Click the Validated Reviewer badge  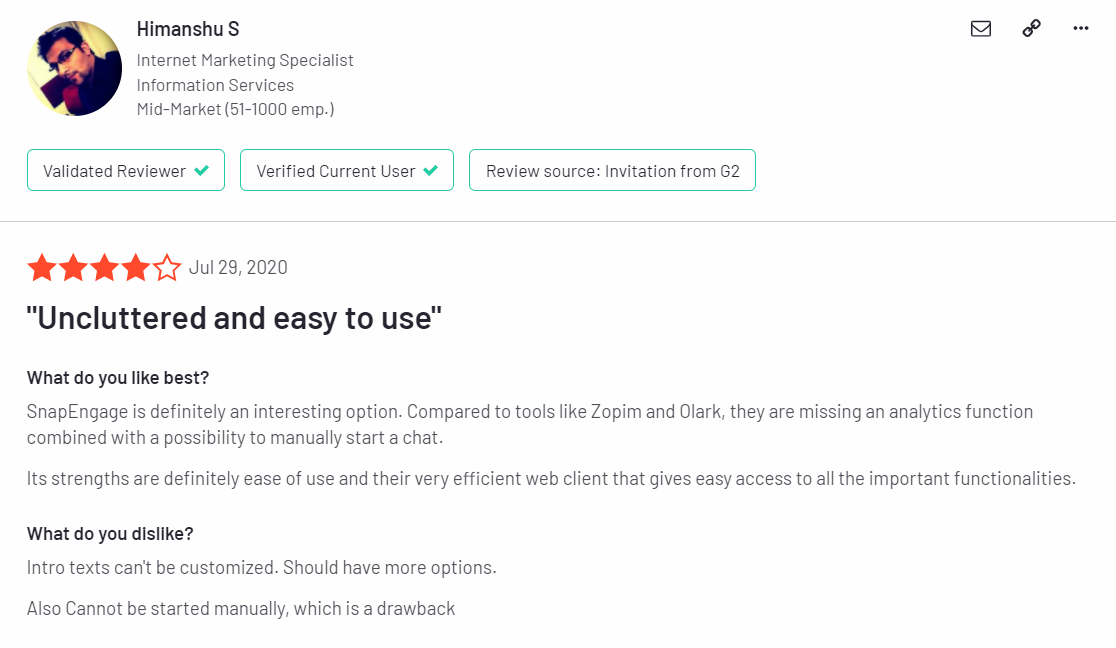click(x=126, y=170)
